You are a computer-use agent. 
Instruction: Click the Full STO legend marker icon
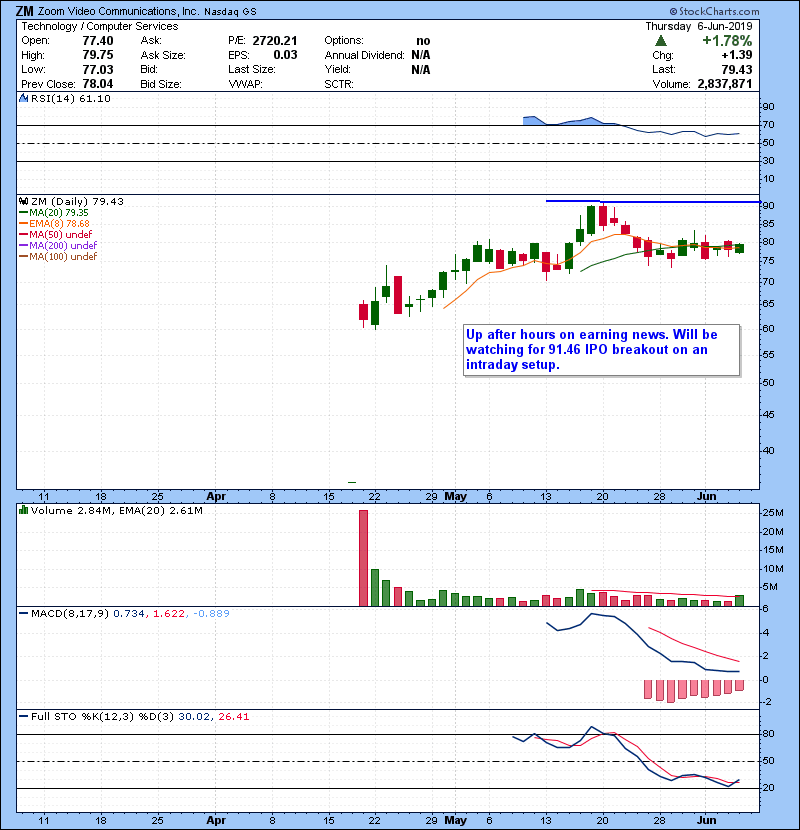(x=23, y=717)
